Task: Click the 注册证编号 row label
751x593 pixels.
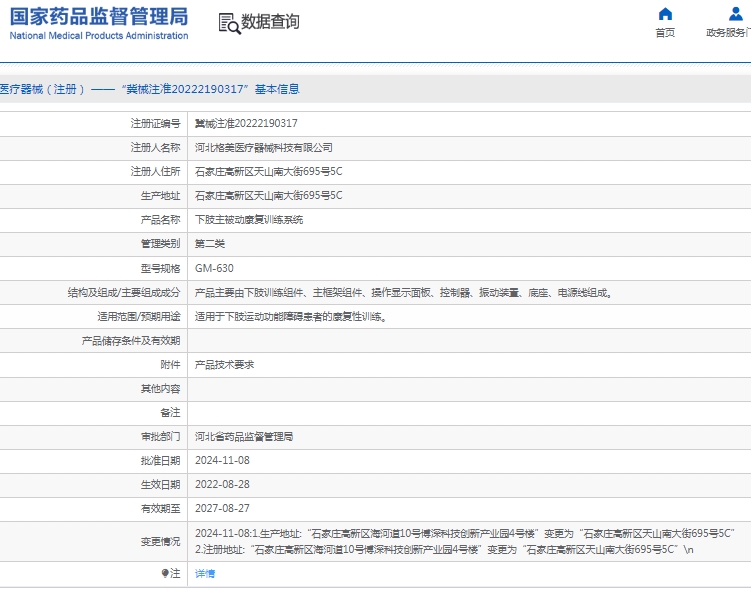Action: 156,124
